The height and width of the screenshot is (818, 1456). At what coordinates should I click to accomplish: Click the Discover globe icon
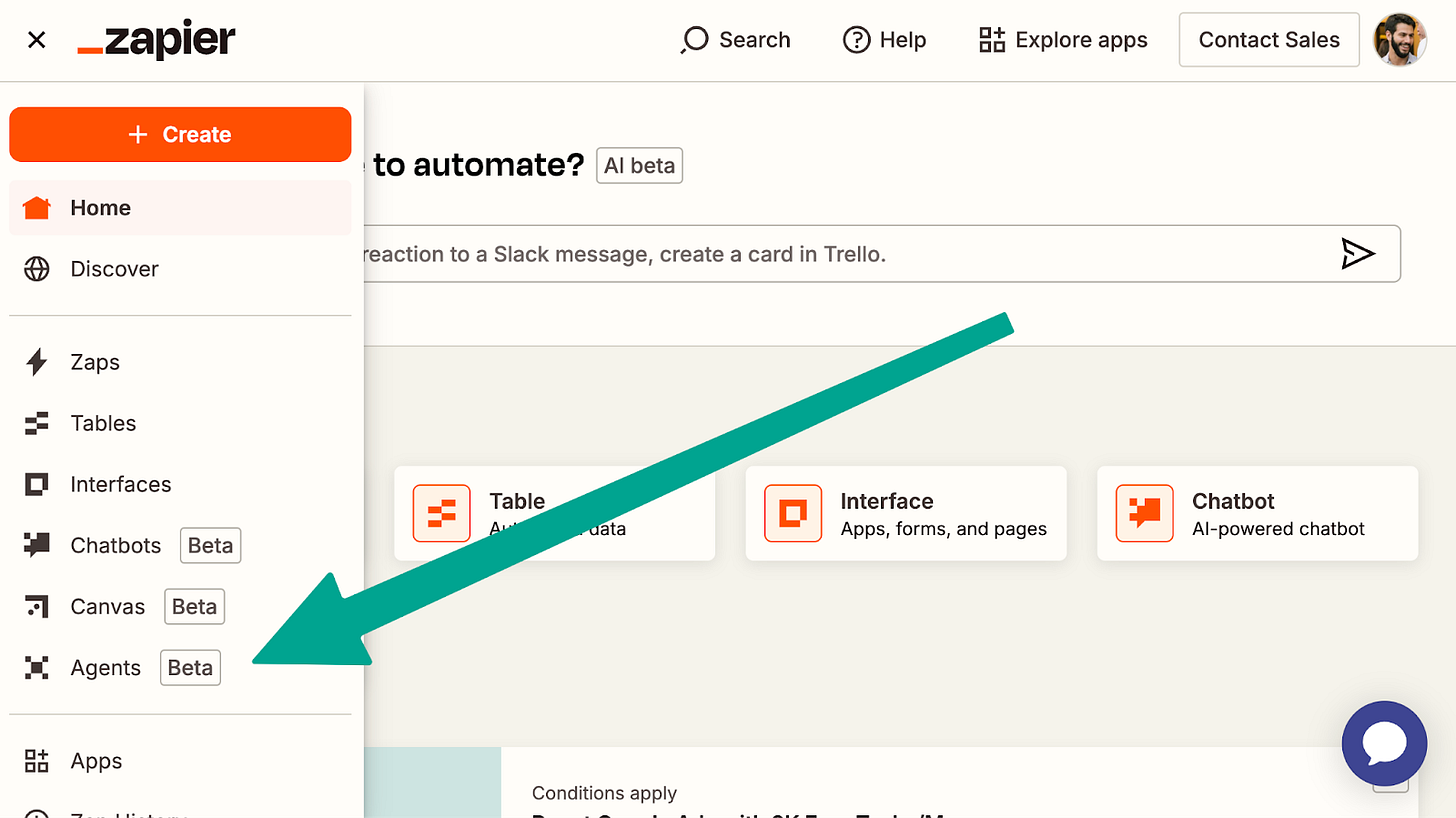[x=37, y=269]
